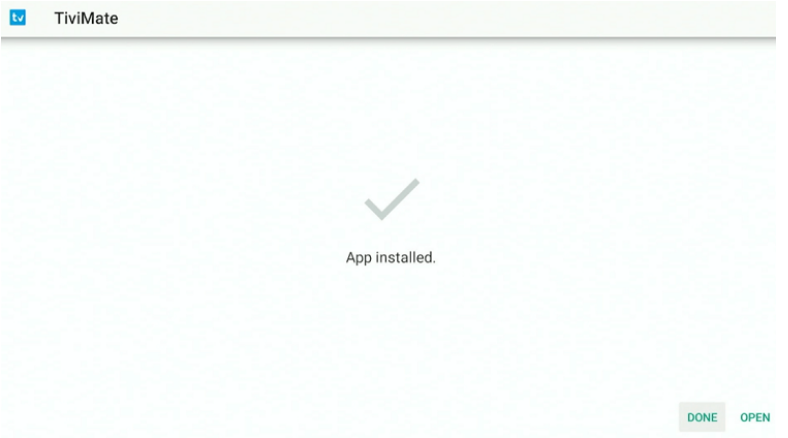
Task: Click the tick mark in screen center
Action: click(392, 199)
